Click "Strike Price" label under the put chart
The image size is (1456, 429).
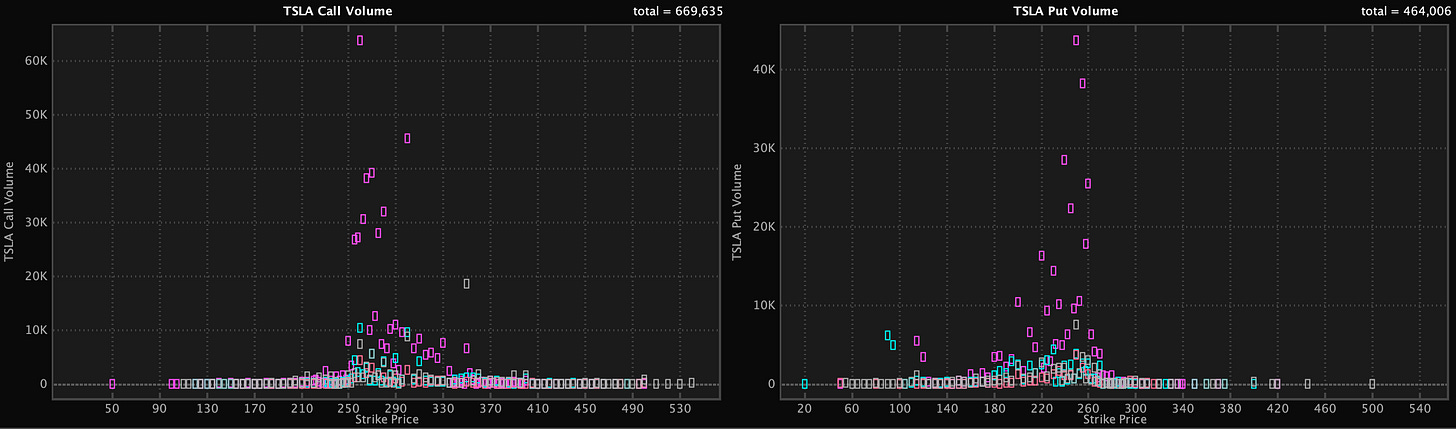pos(1113,419)
